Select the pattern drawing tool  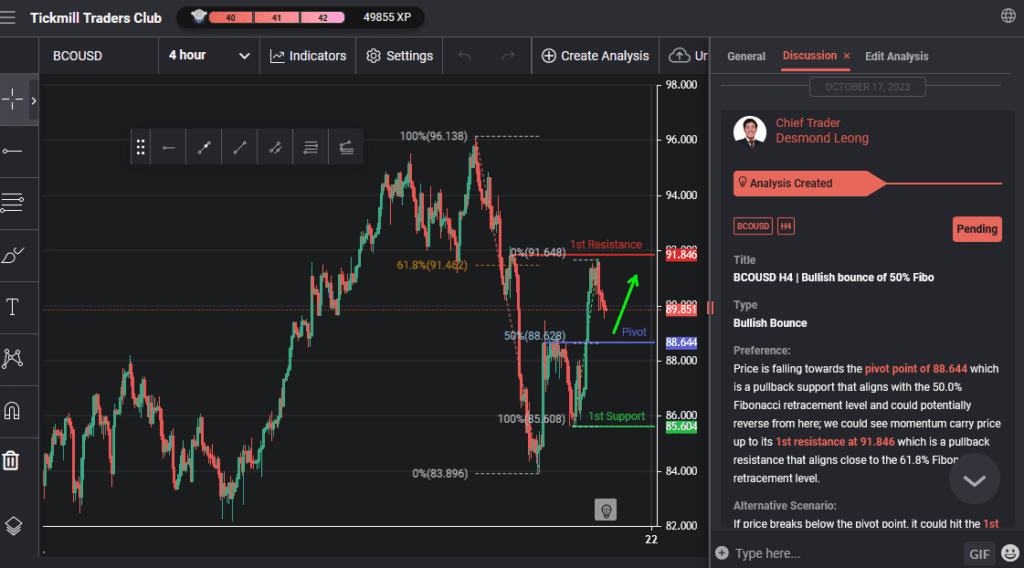12,358
